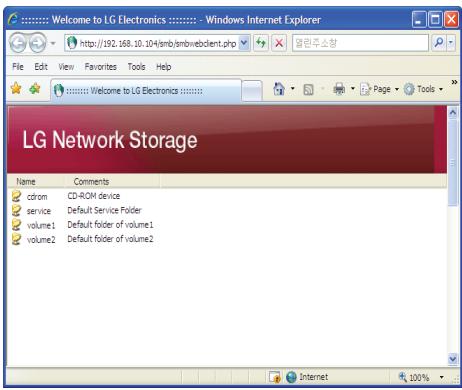The height and width of the screenshot is (390, 462).
Task: Open the volume2 share link
Action: coord(41,240)
